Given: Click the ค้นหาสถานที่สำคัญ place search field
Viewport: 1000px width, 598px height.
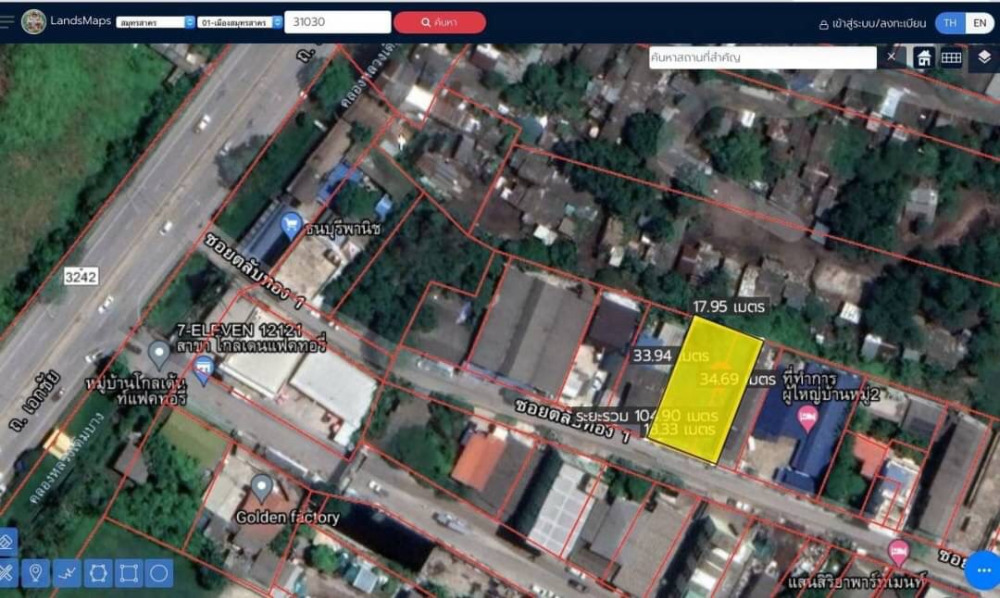Looking at the screenshot, I should (762, 57).
